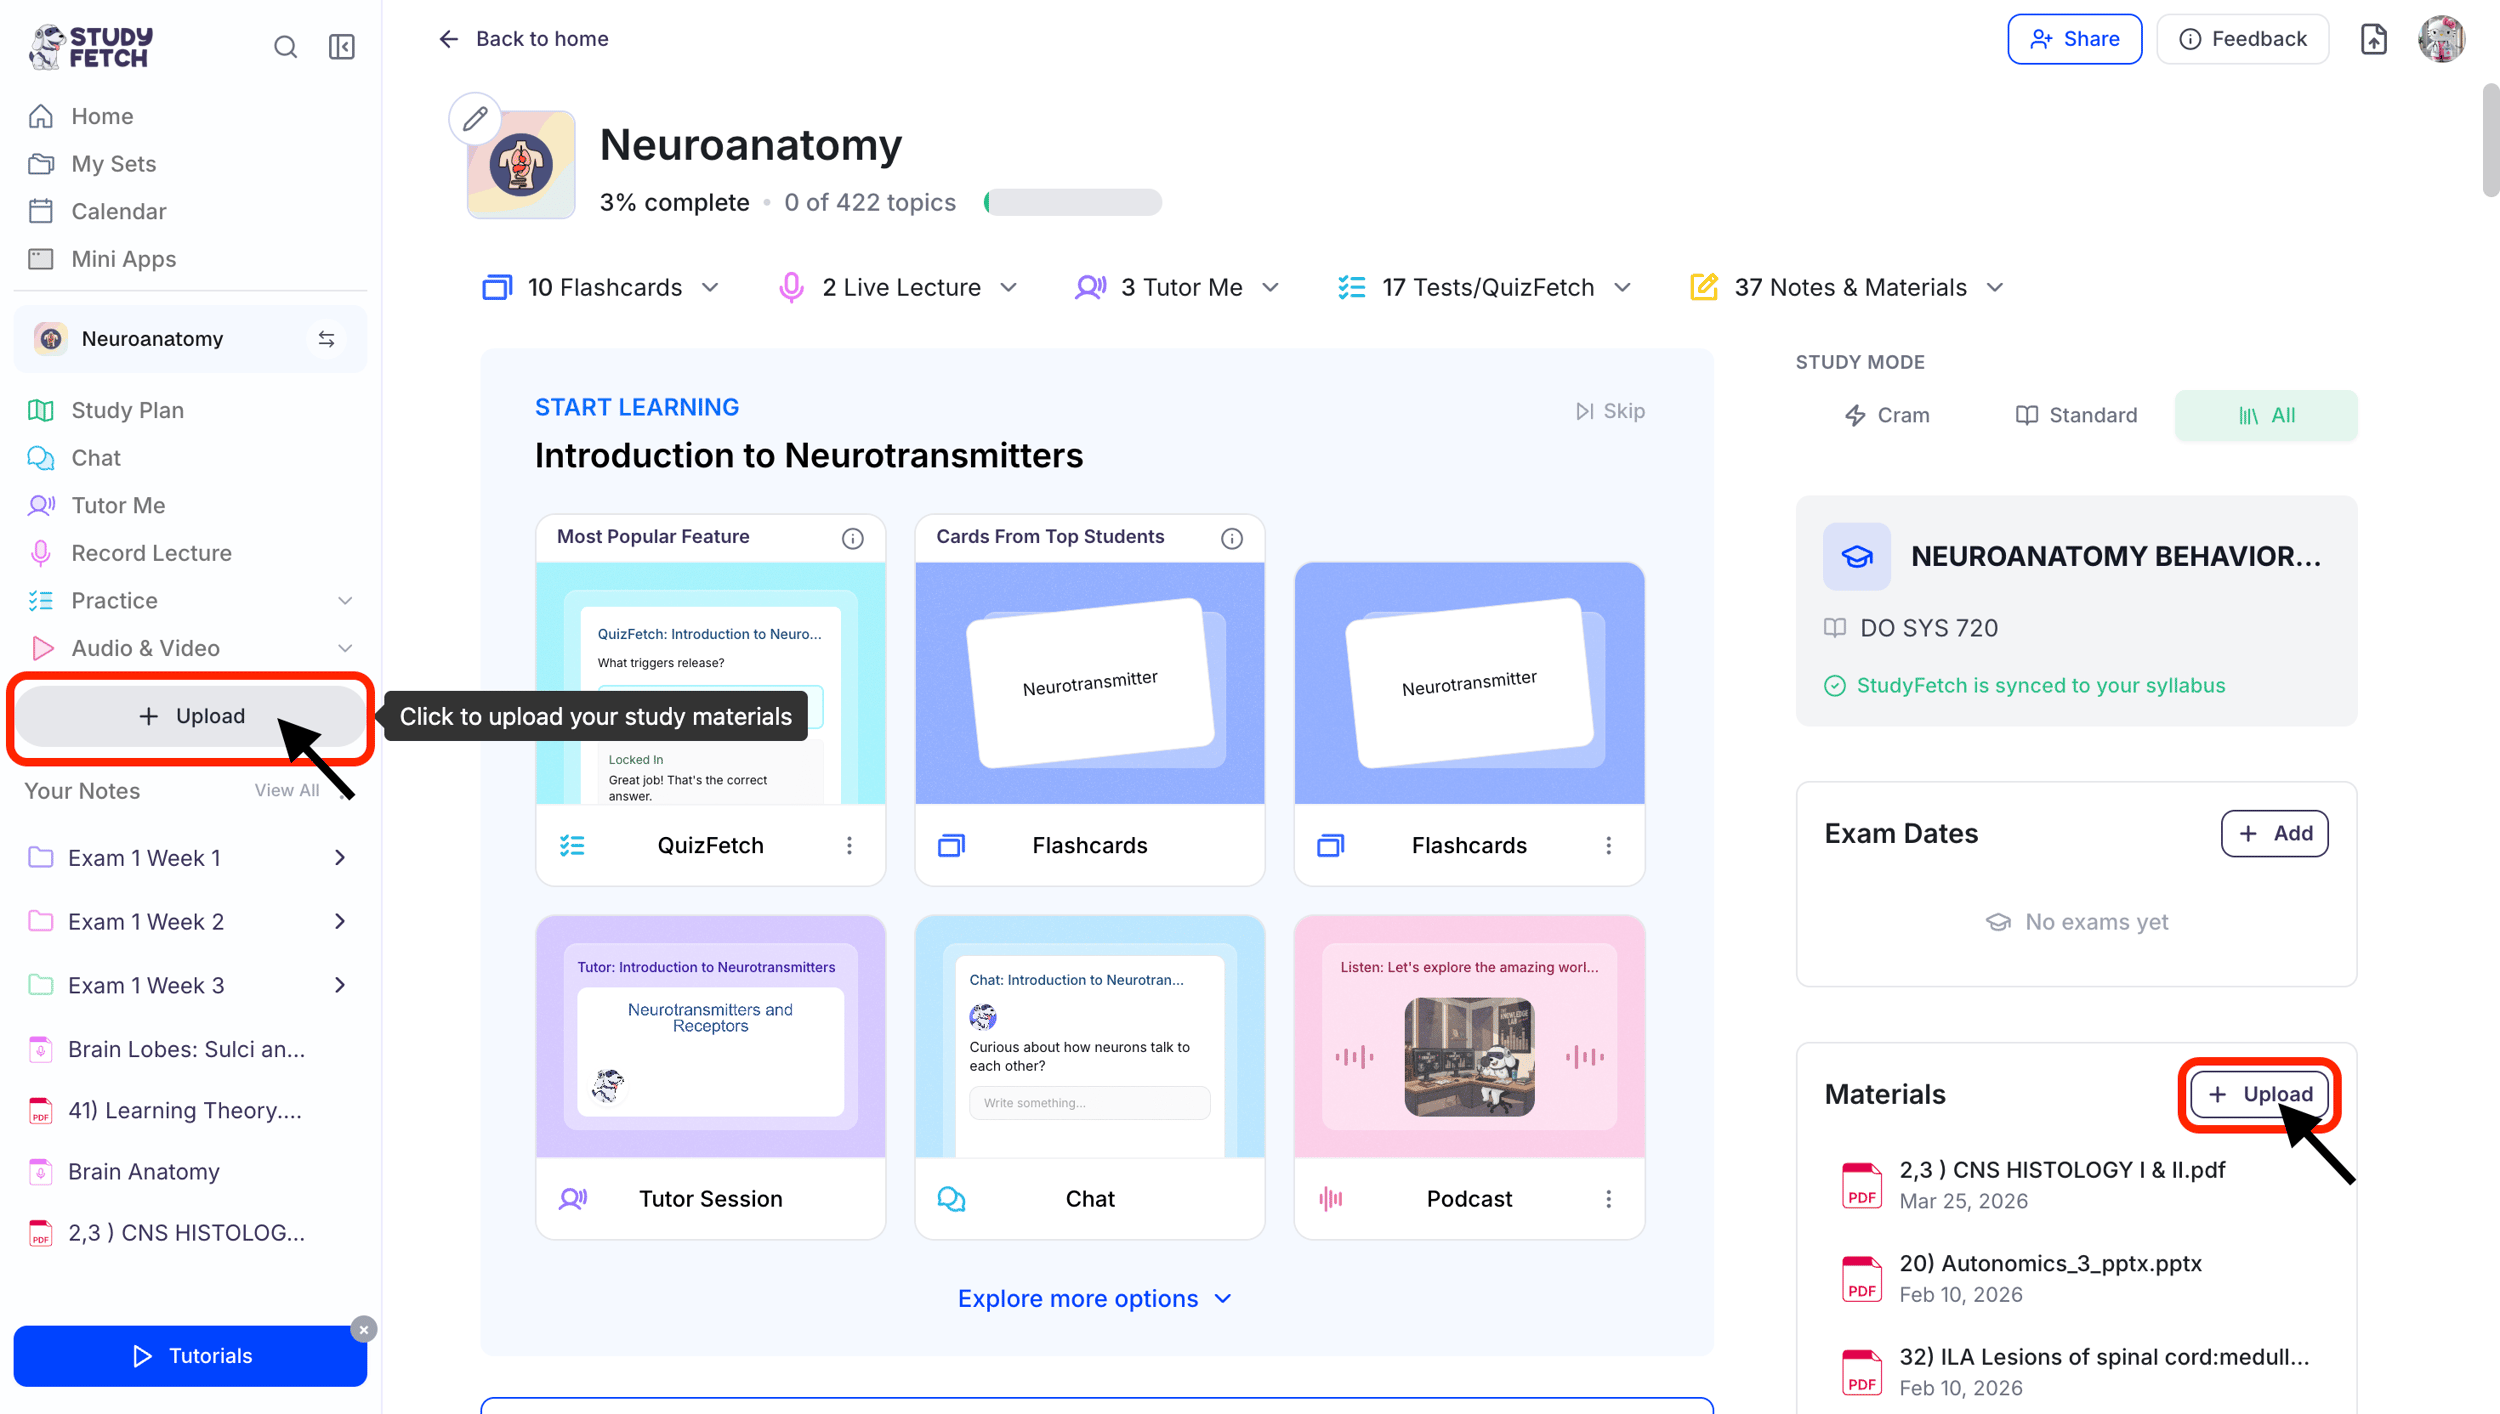Add an exam date
The height and width of the screenshot is (1414, 2500).
coord(2274,834)
